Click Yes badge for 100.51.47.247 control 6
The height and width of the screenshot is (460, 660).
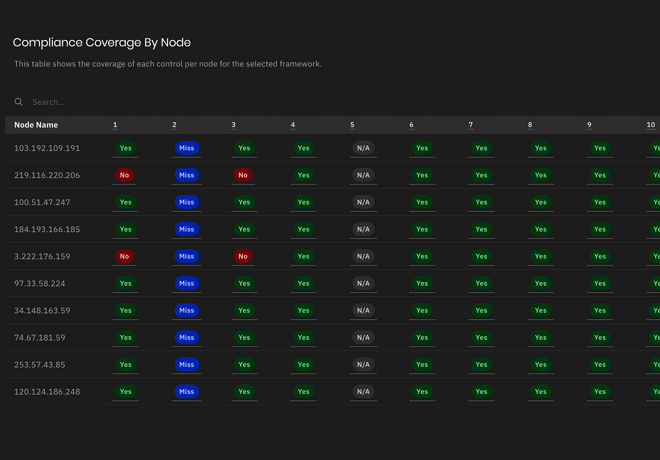point(422,202)
